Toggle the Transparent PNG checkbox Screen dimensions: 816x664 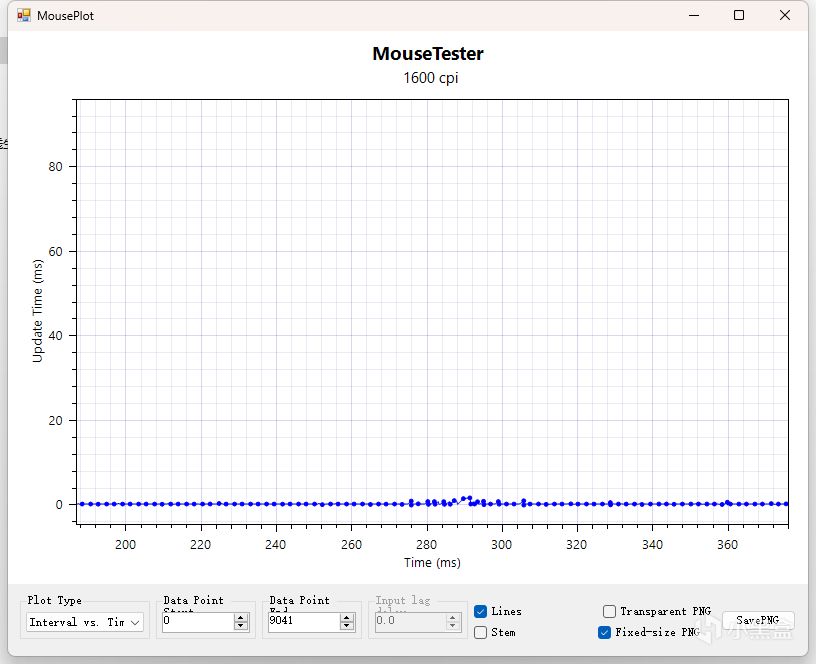pyautogui.click(x=609, y=611)
